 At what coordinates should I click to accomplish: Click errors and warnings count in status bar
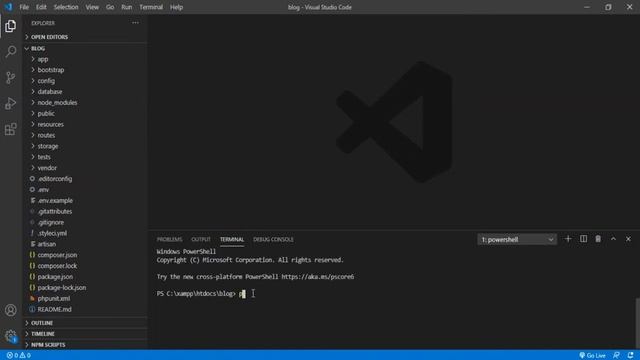19,356
